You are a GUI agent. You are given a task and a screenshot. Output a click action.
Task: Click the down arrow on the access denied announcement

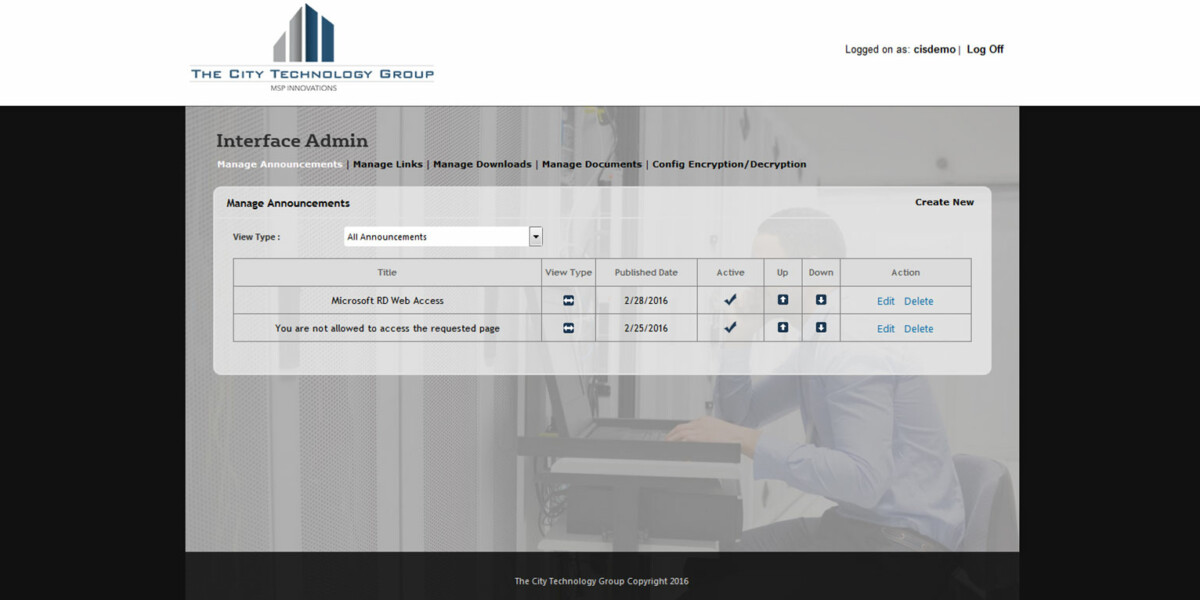820,327
